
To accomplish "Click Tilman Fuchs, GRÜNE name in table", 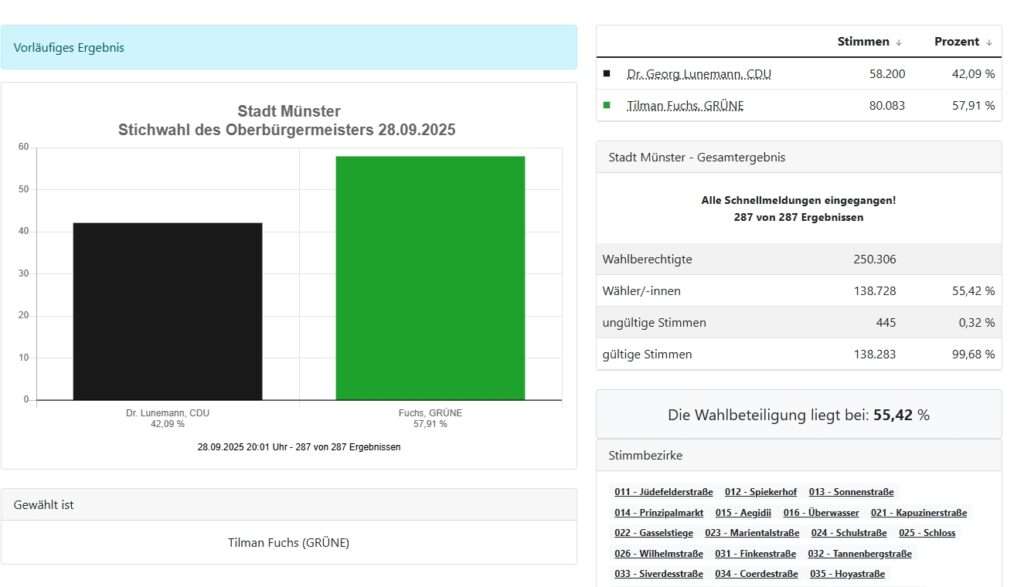I will (685, 105).
